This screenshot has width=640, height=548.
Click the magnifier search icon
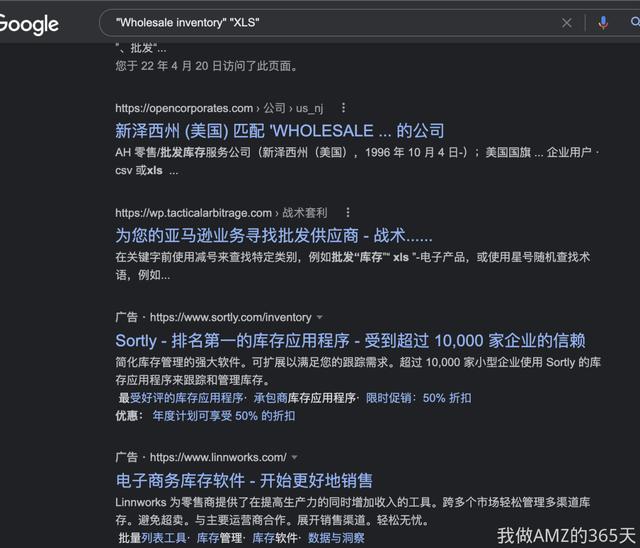point(635,22)
